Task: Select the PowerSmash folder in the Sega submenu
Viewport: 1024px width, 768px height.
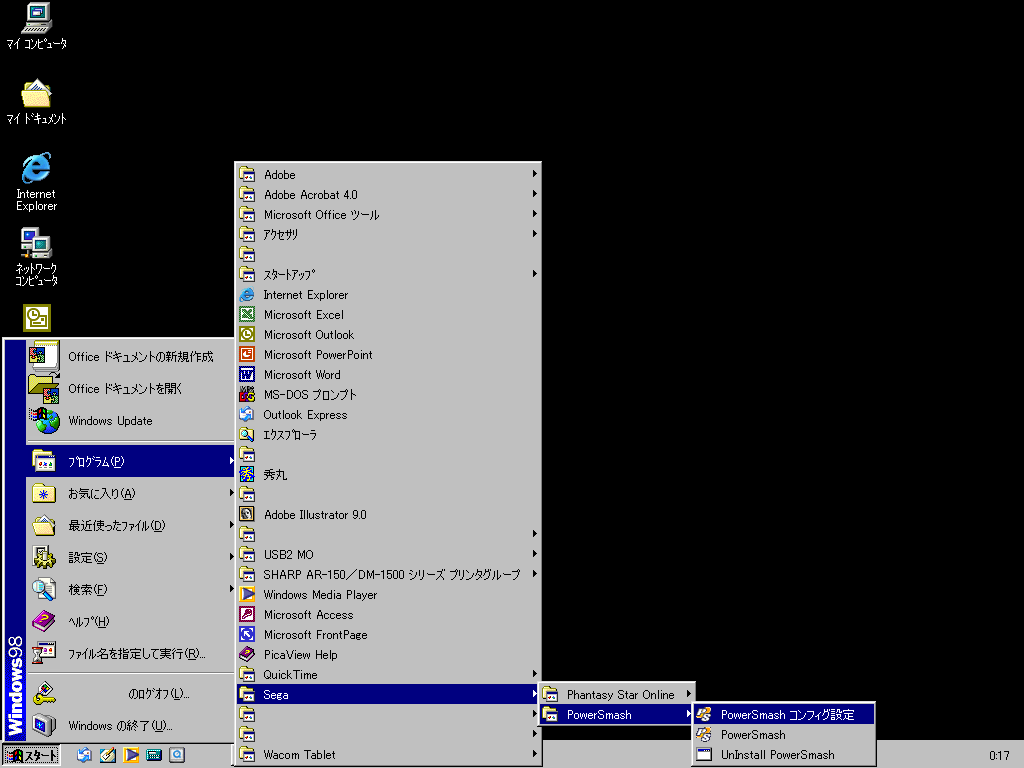Action: 616,714
